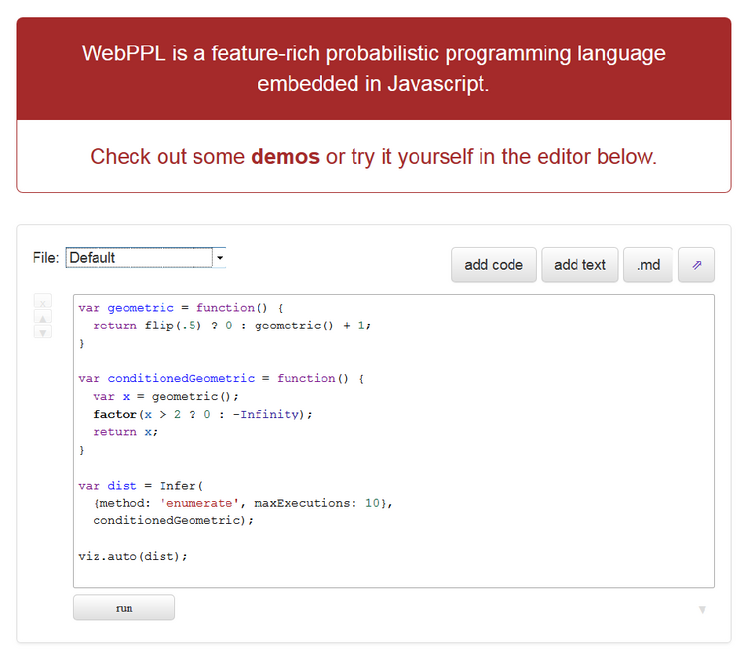Image resolution: width=744 pixels, height=658 pixels.
Task: Click 'factor' in the code editor
Action: pyautogui.click(x=115, y=414)
